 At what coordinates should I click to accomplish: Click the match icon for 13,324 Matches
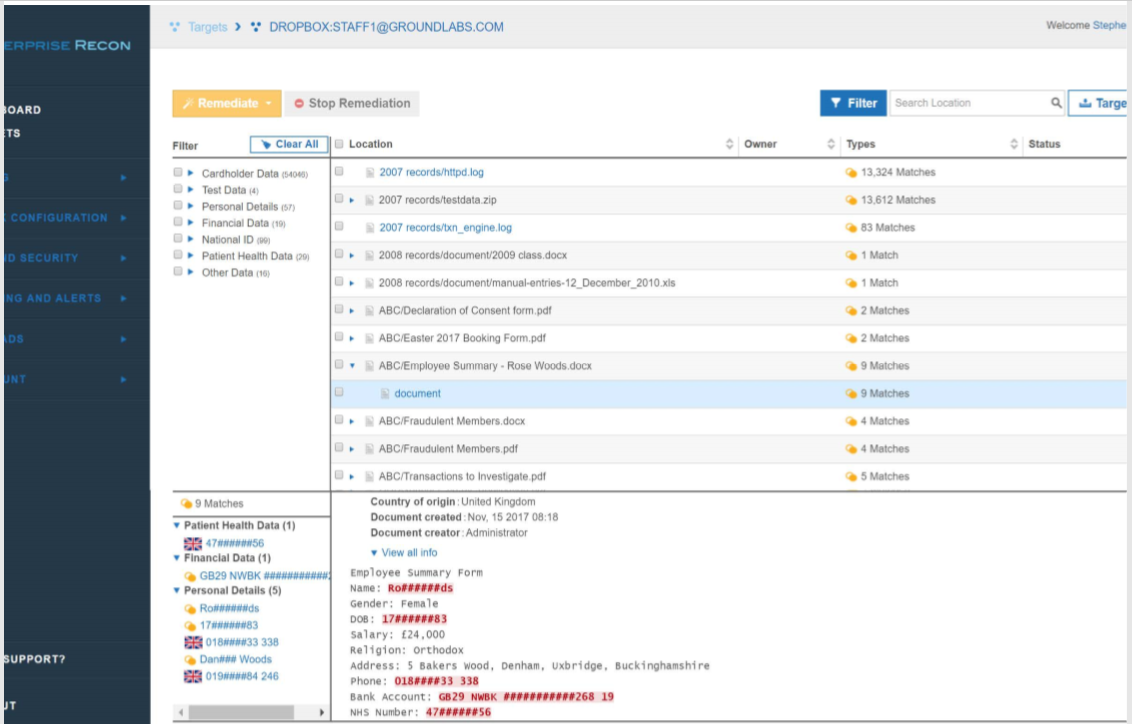click(851, 173)
